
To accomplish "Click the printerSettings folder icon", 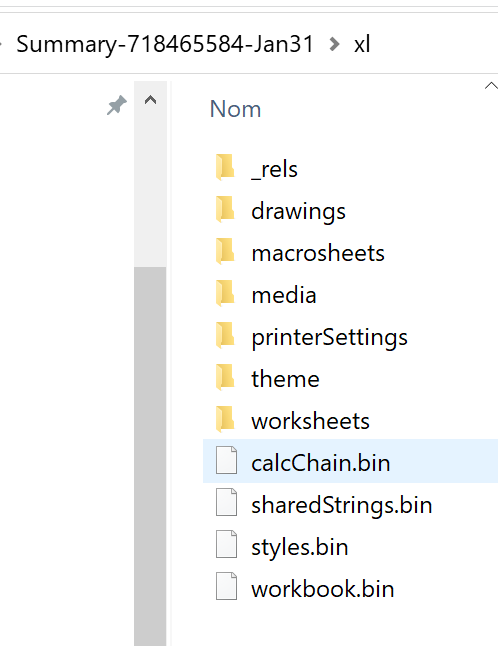I will click(x=225, y=335).
